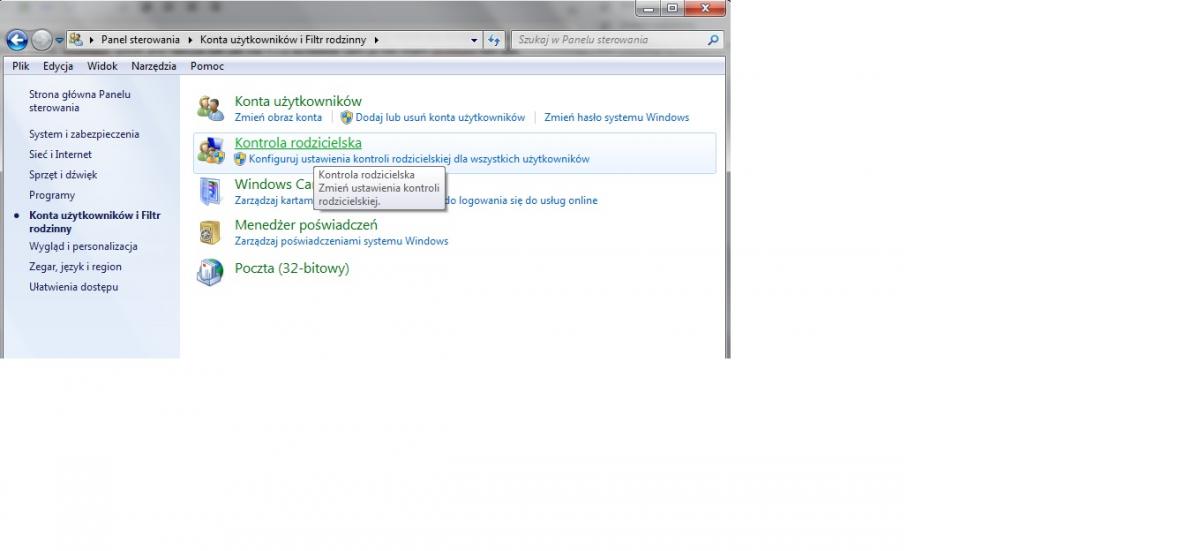The height and width of the screenshot is (551, 1200).
Task: Open the Edycja menu
Action: point(58,66)
